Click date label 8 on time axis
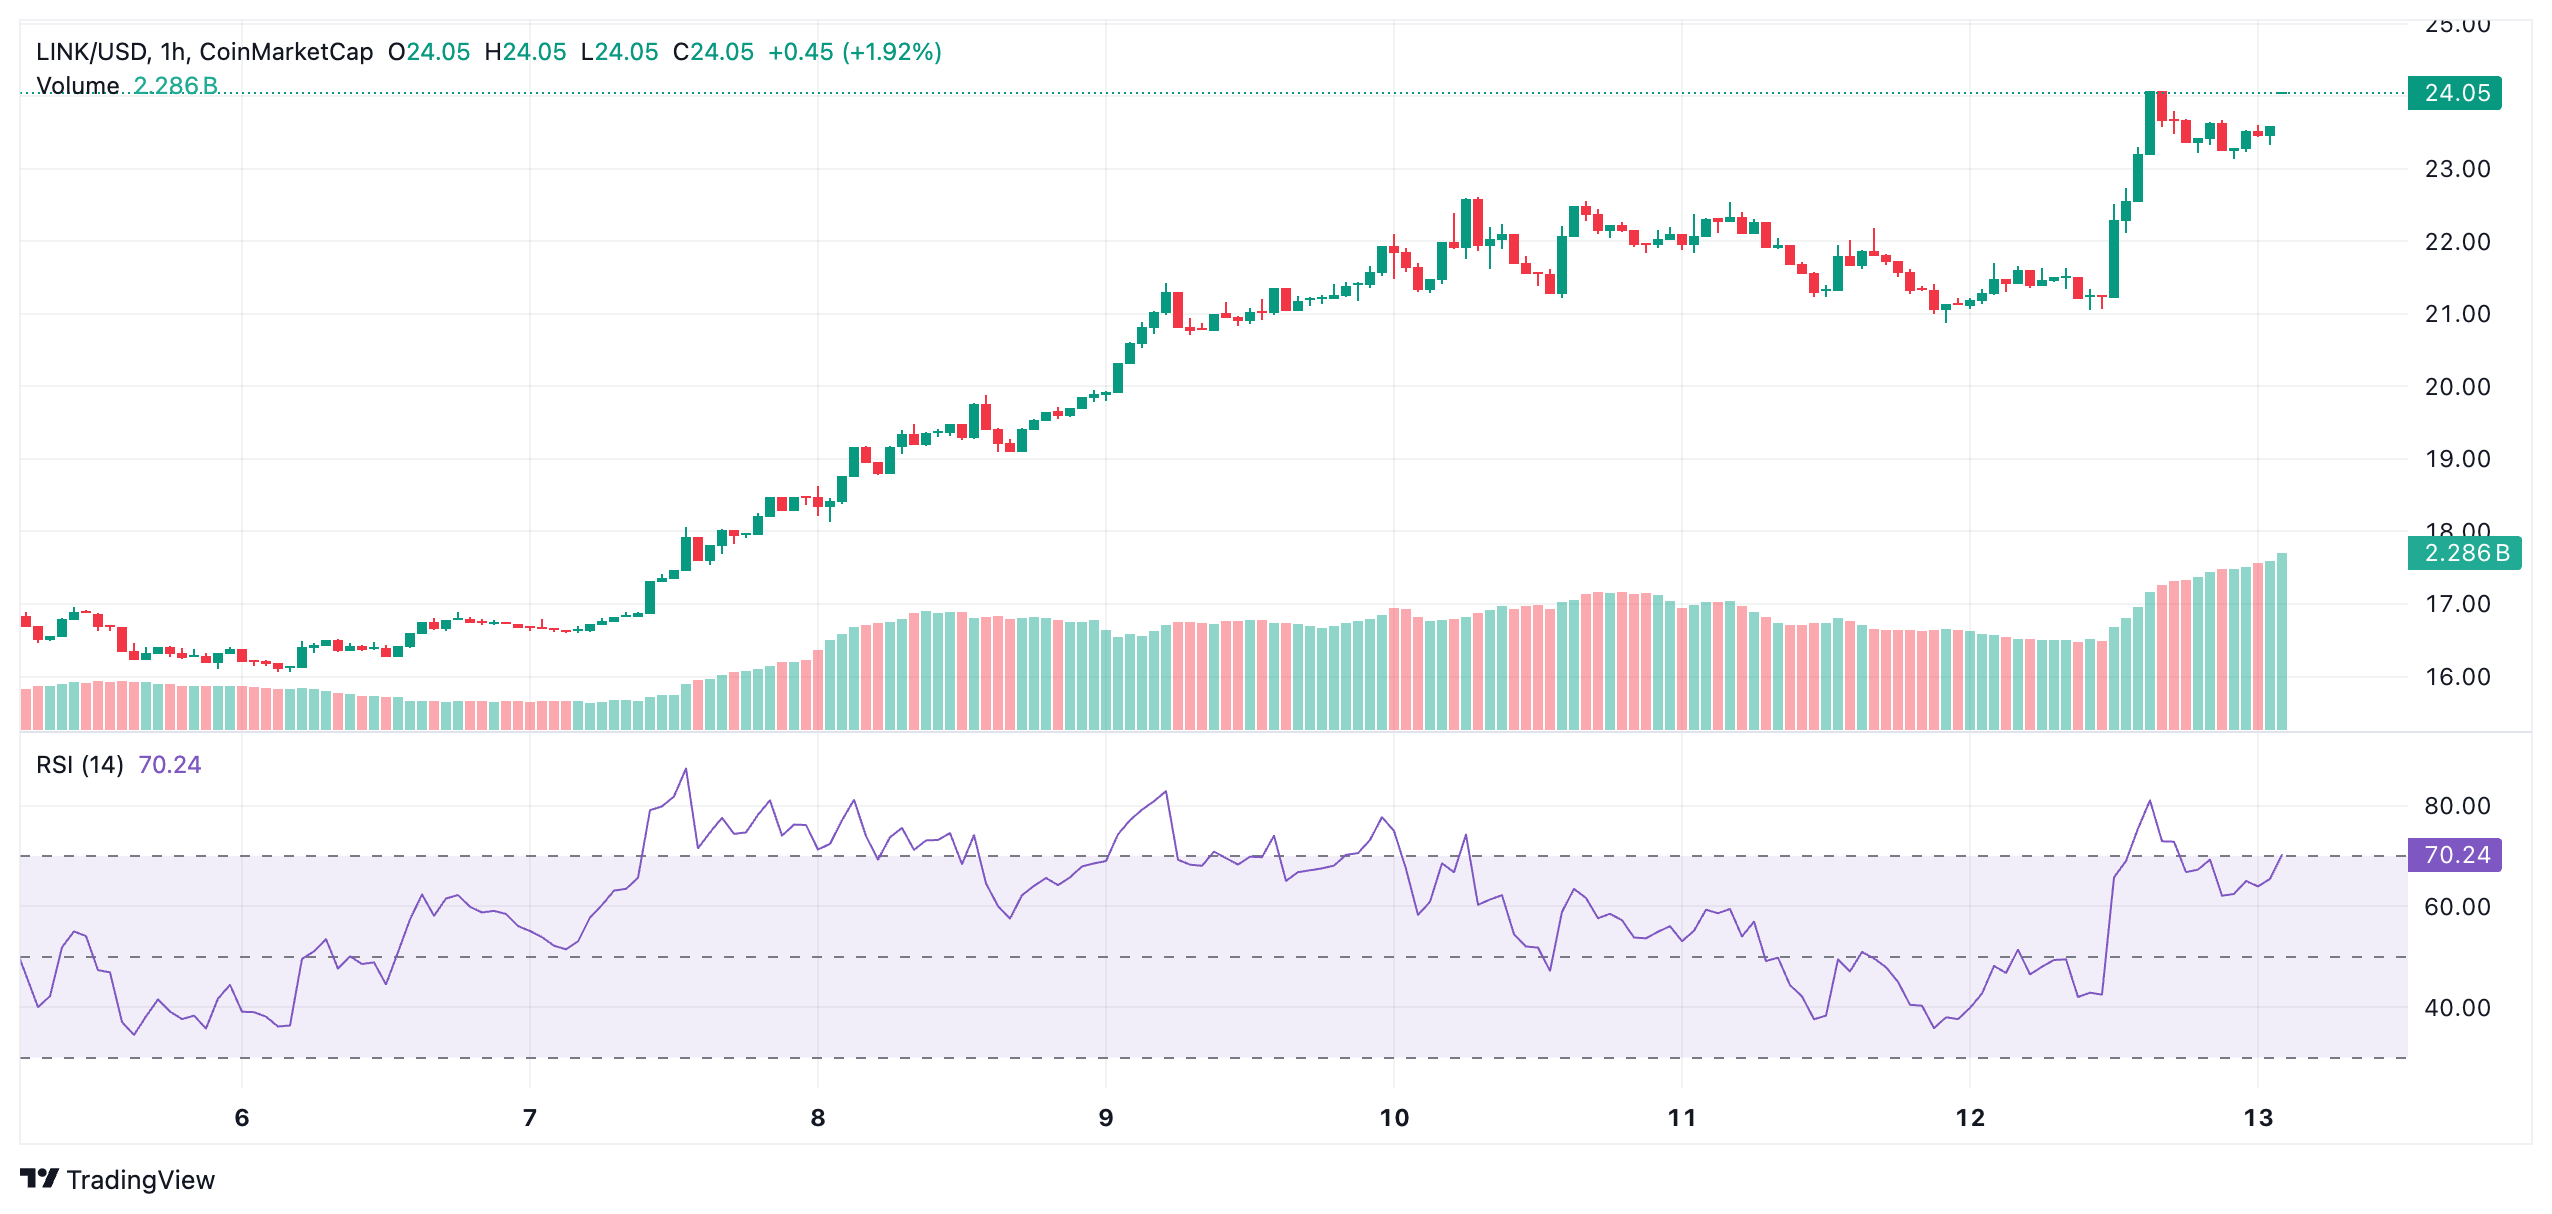The height and width of the screenshot is (1214, 2552). pyautogui.click(x=817, y=1118)
